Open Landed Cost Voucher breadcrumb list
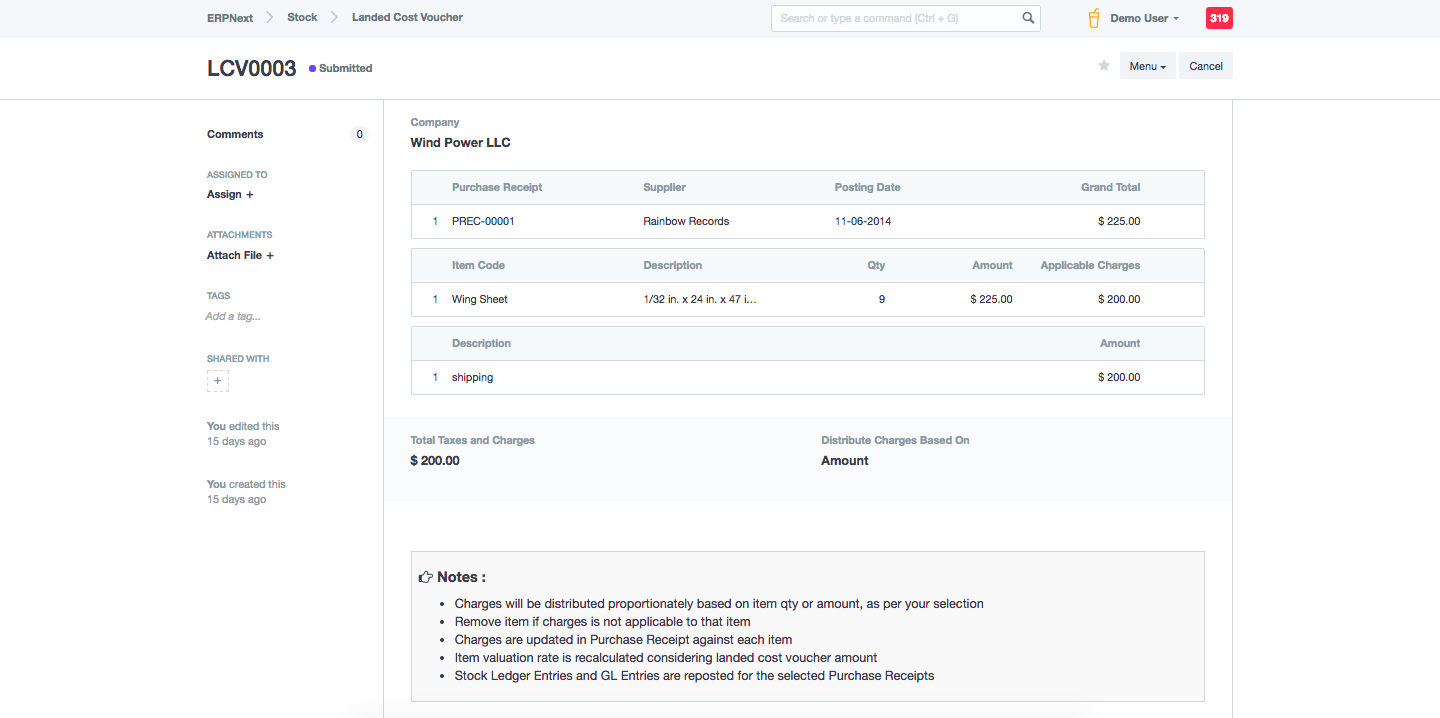Screen dimensions: 1440x718 pos(407,18)
